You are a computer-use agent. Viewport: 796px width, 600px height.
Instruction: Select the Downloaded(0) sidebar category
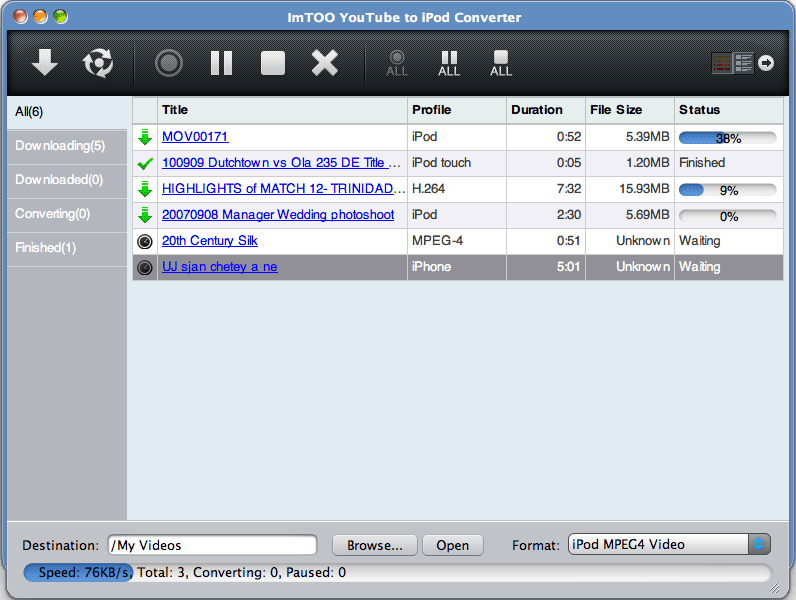point(67,180)
